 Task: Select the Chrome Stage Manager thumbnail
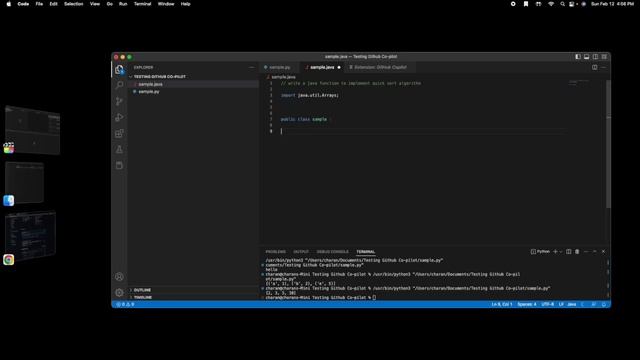pos(30,236)
